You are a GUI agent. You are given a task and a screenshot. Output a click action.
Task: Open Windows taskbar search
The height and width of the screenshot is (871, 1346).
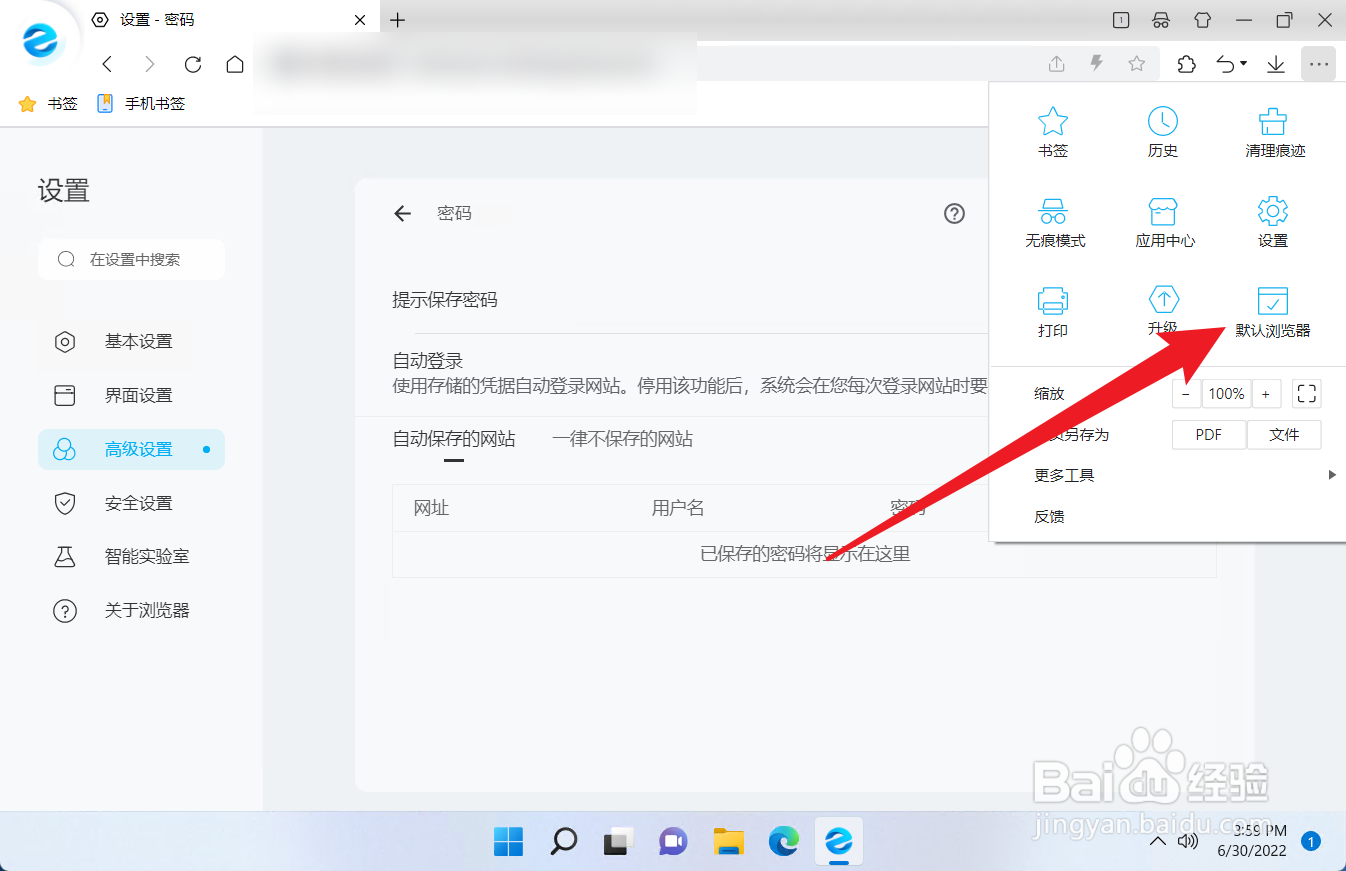click(563, 843)
